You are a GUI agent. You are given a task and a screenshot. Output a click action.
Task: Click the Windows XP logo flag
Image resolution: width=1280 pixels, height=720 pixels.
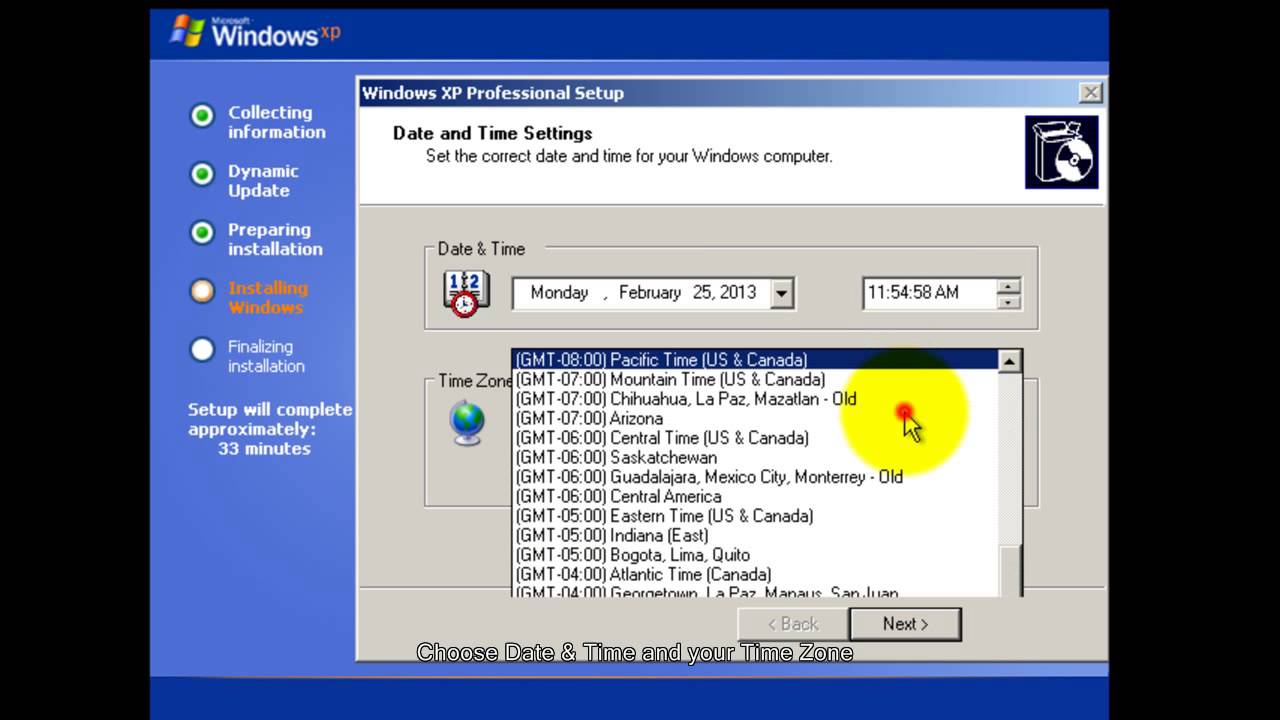187,31
